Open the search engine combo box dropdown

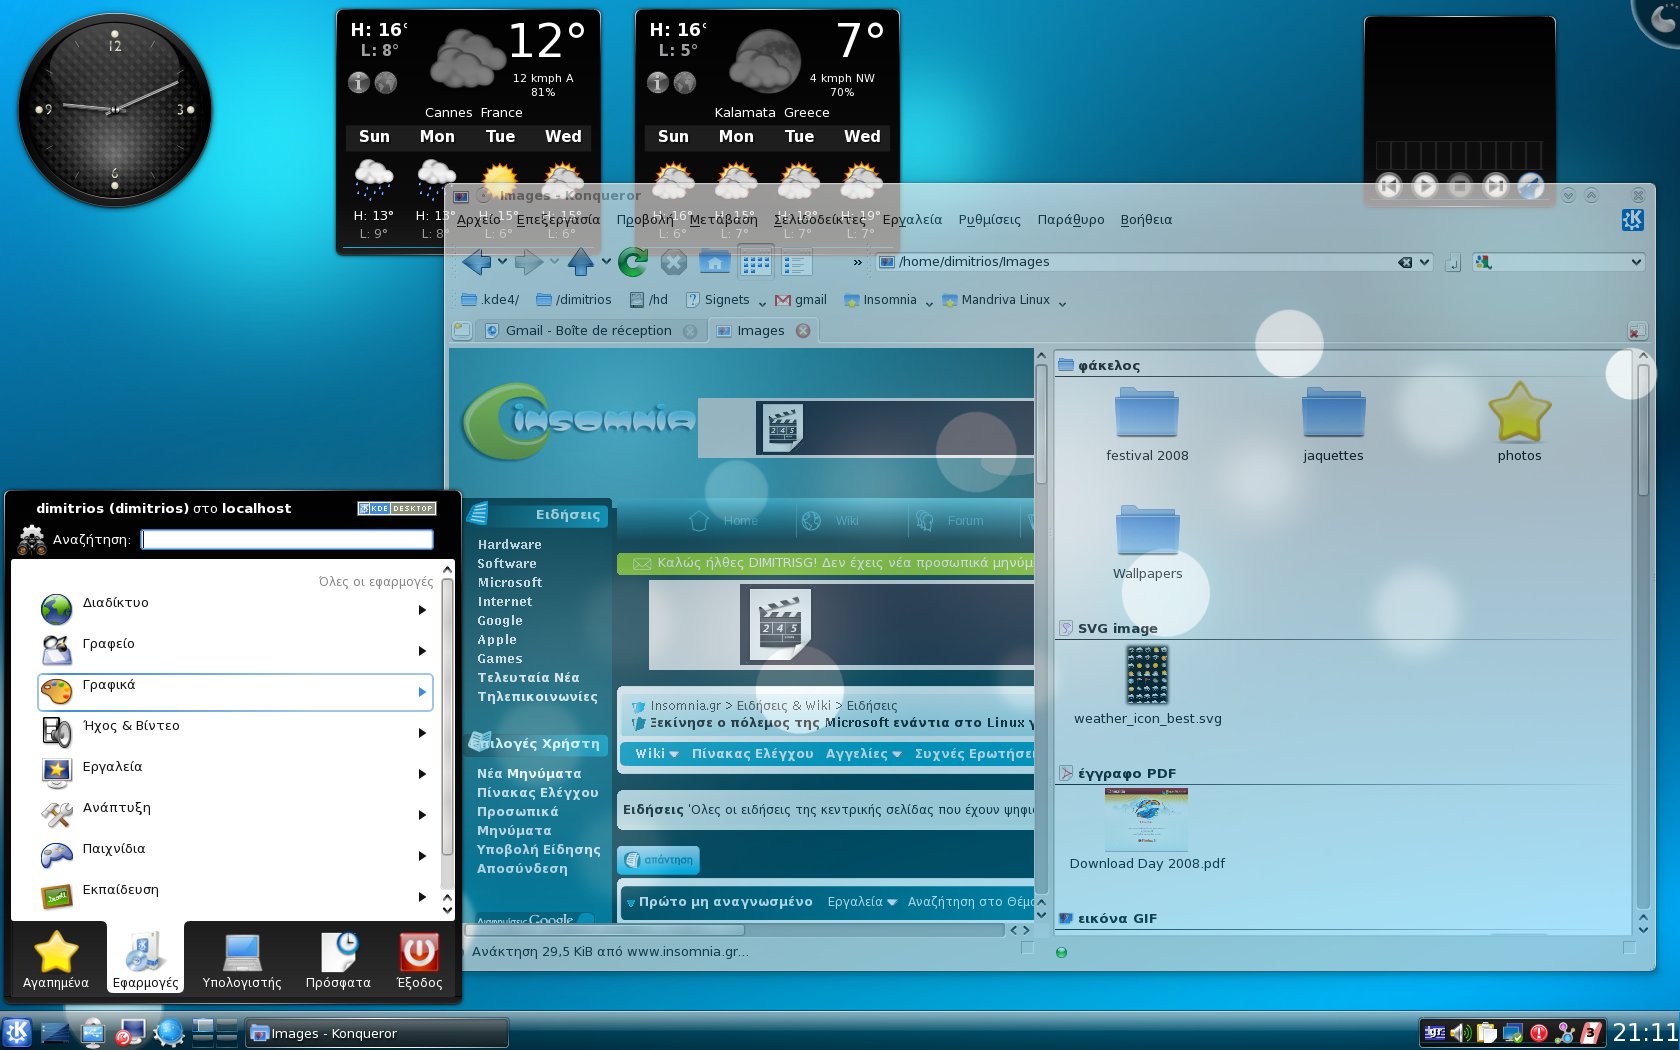(x=1636, y=262)
